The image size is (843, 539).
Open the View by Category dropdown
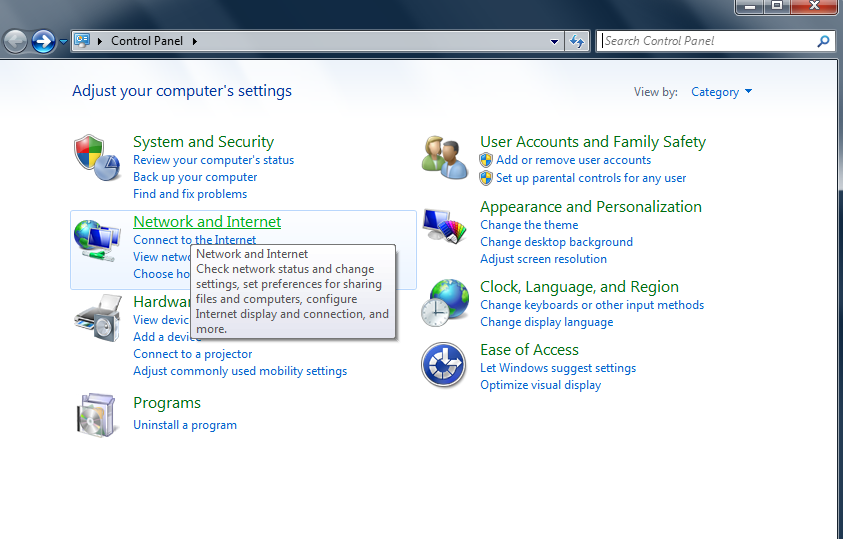(x=721, y=92)
